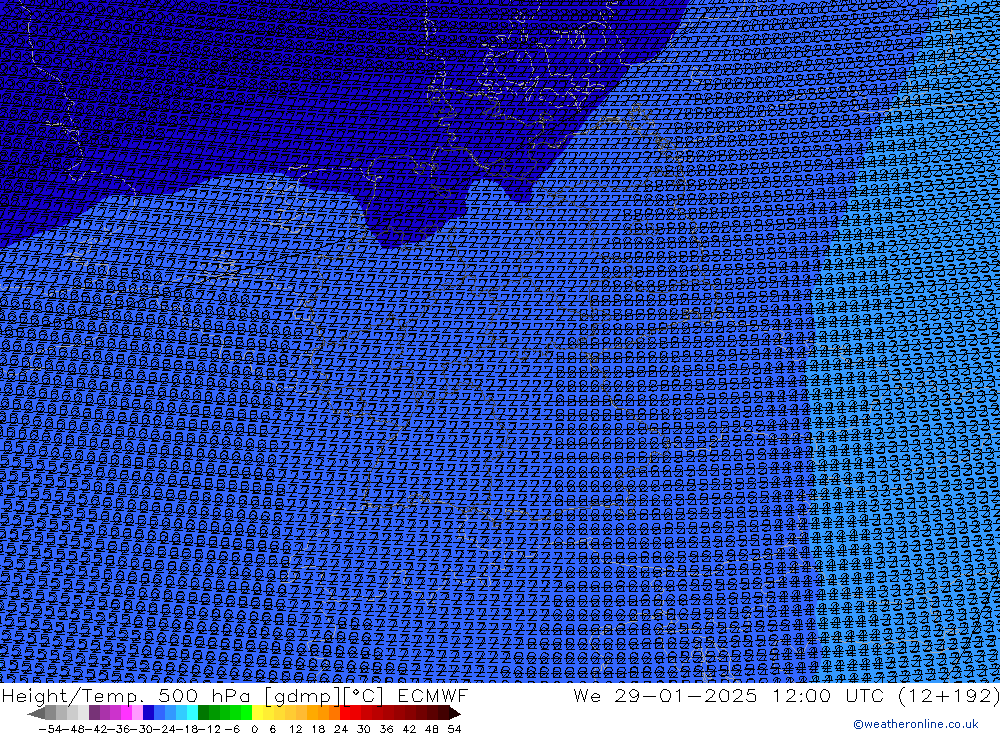The width and height of the screenshot is (1000, 733).
Task: Pick the dark purple -42 legend swatch
Action: pos(94,713)
